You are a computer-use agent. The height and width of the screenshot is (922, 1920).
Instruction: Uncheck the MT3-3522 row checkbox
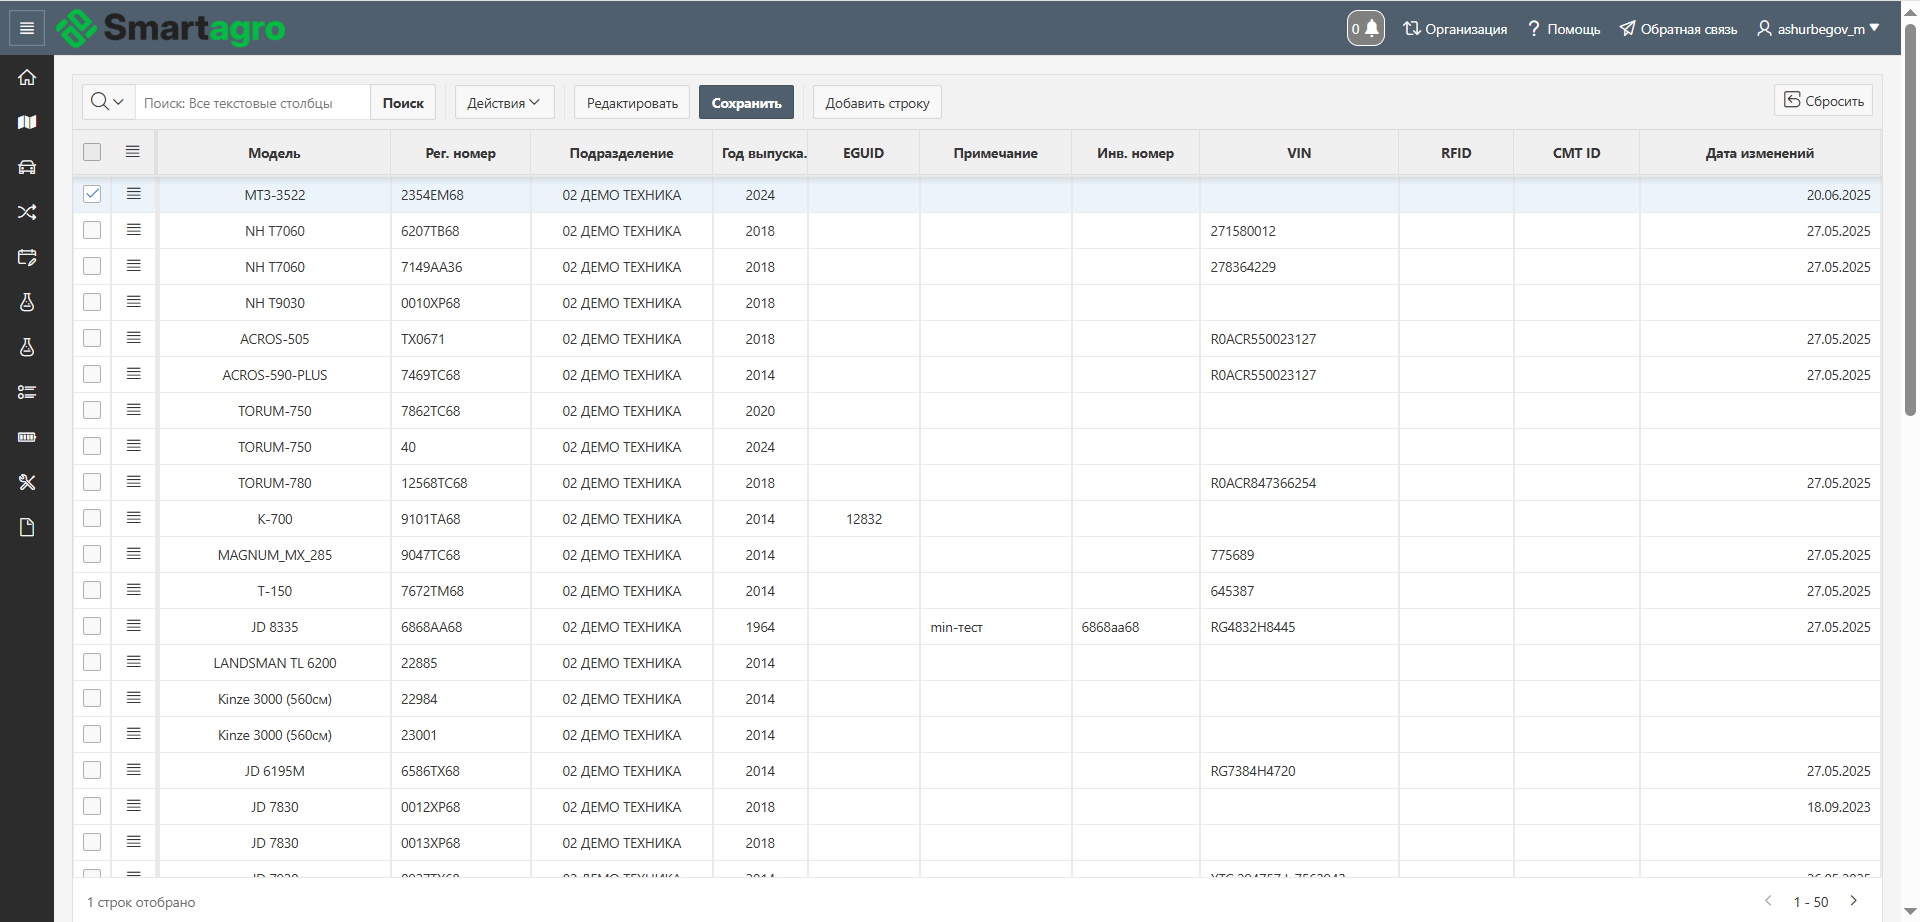click(x=92, y=194)
